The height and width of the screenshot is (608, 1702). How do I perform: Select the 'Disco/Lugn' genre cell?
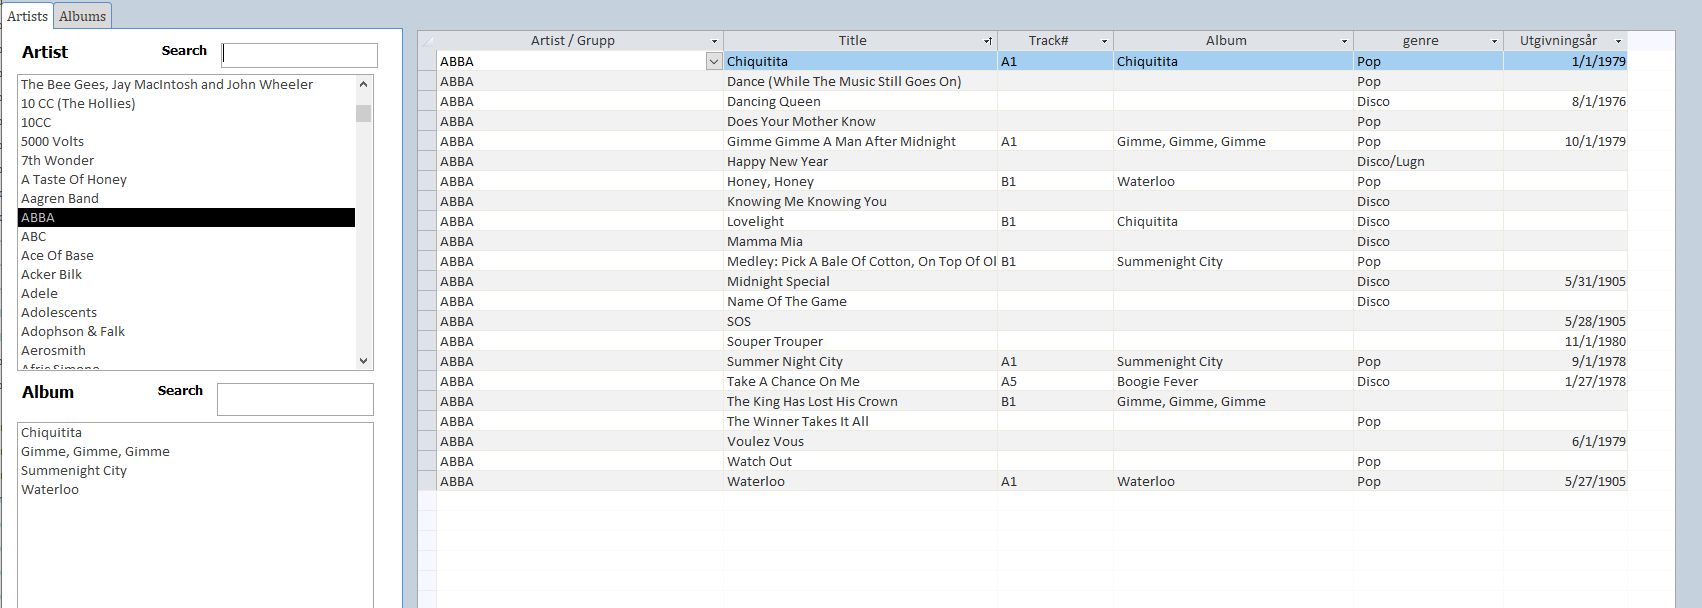1428,161
